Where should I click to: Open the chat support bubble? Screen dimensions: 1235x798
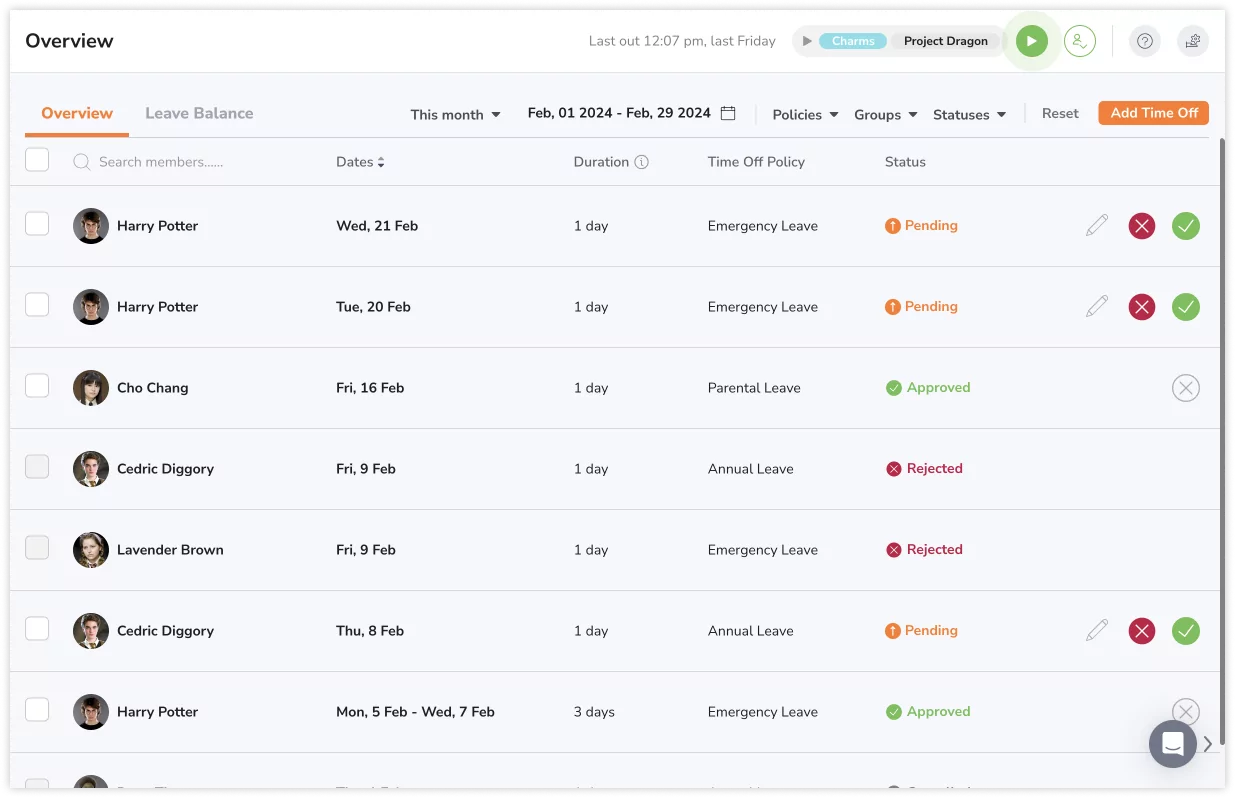point(1173,744)
